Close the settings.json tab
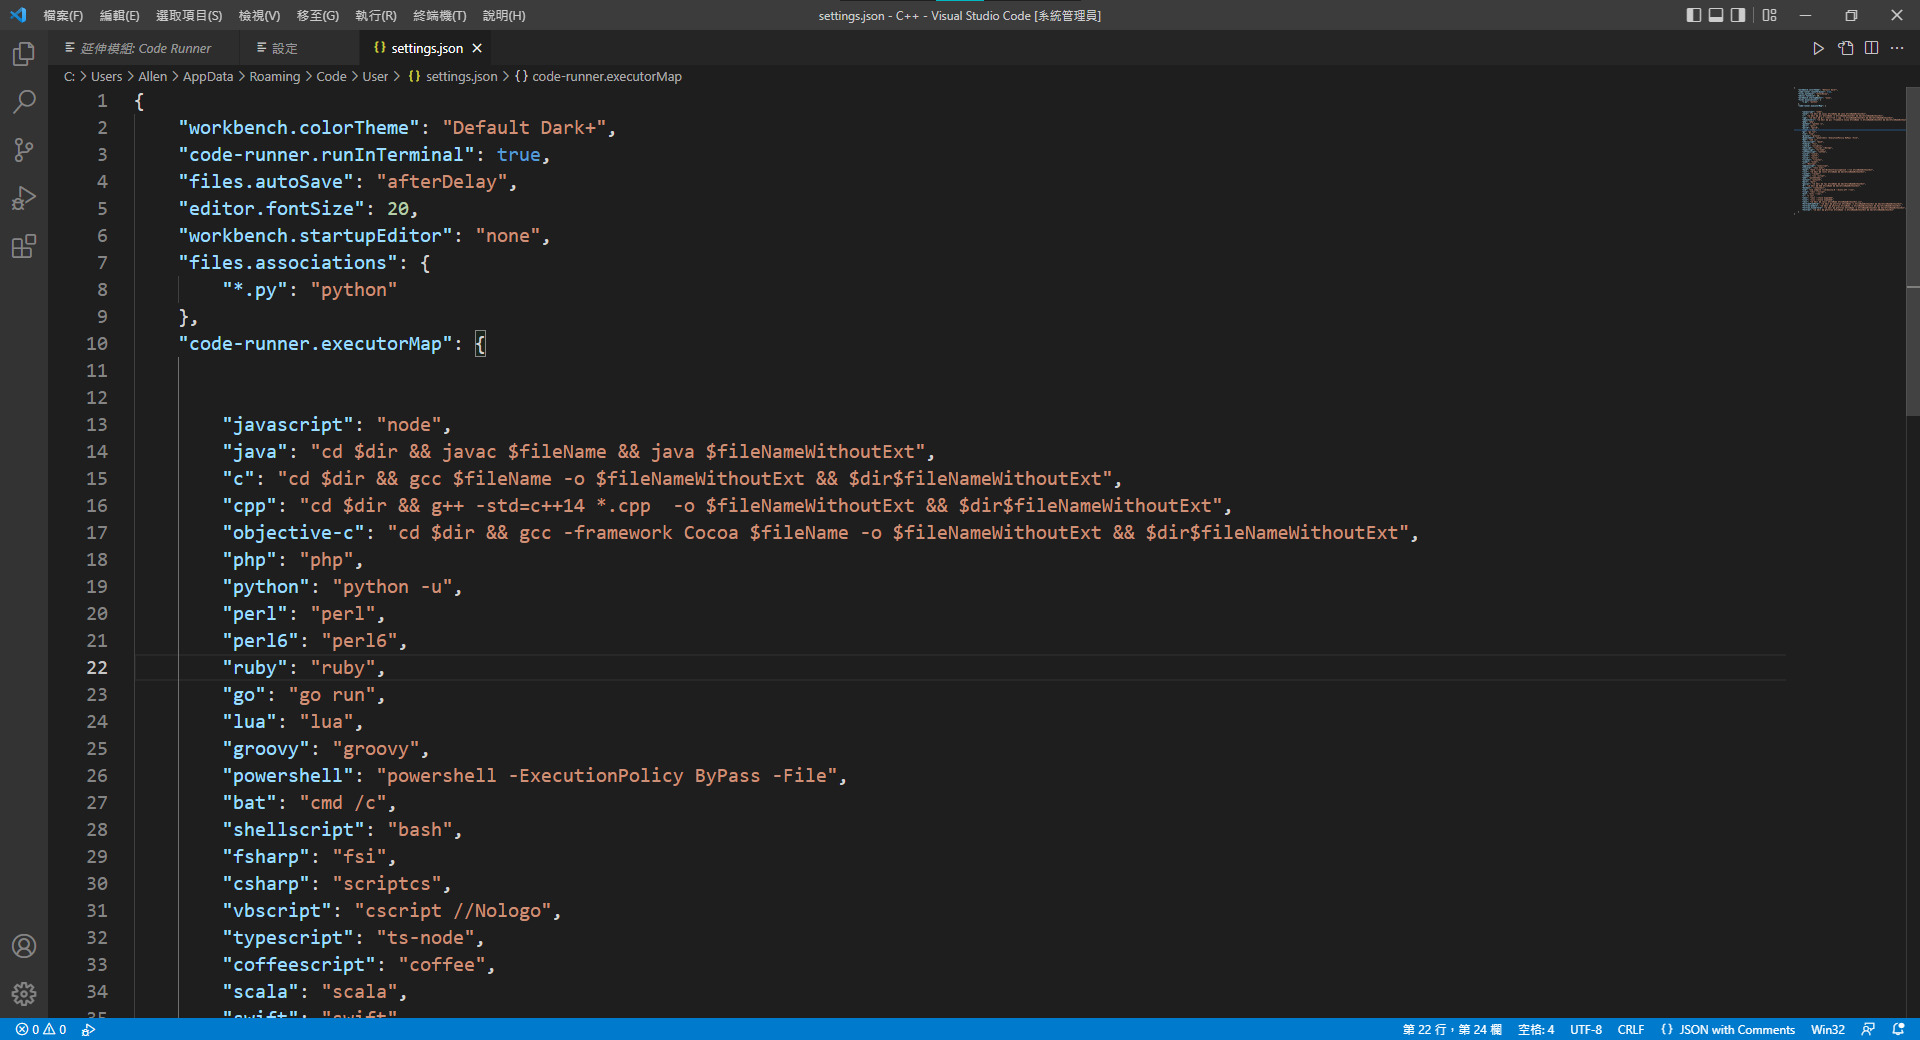1920x1040 pixels. pos(477,48)
